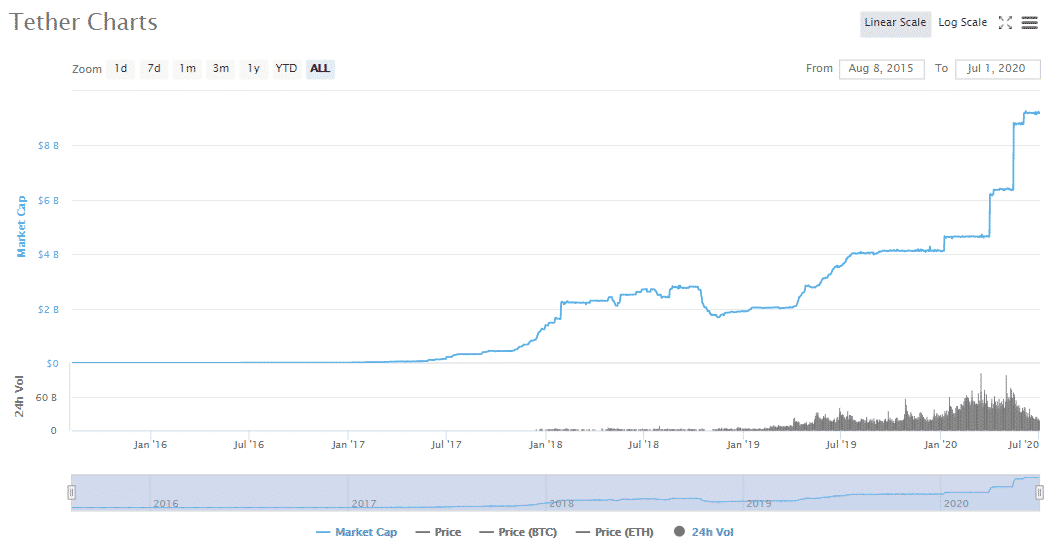The height and width of the screenshot is (549, 1064).
Task: Click the $4 B axis label
Action: click(48, 254)
